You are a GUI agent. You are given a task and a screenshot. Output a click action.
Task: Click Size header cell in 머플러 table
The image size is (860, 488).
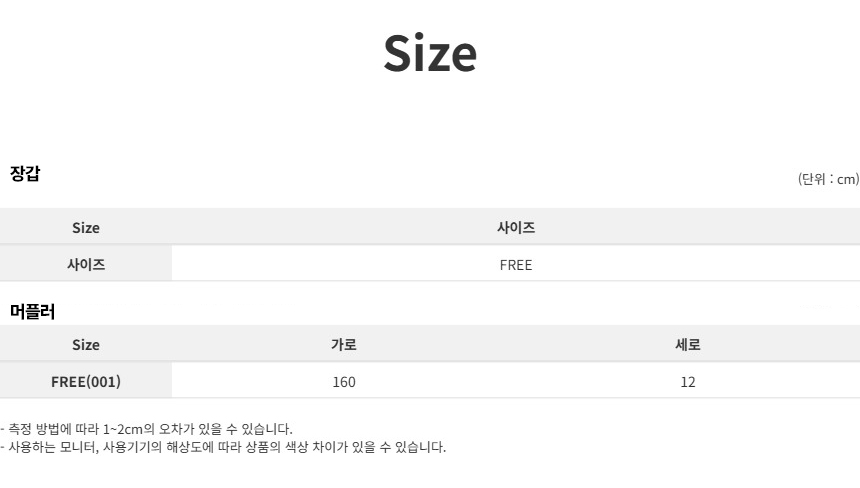point(86,344)
